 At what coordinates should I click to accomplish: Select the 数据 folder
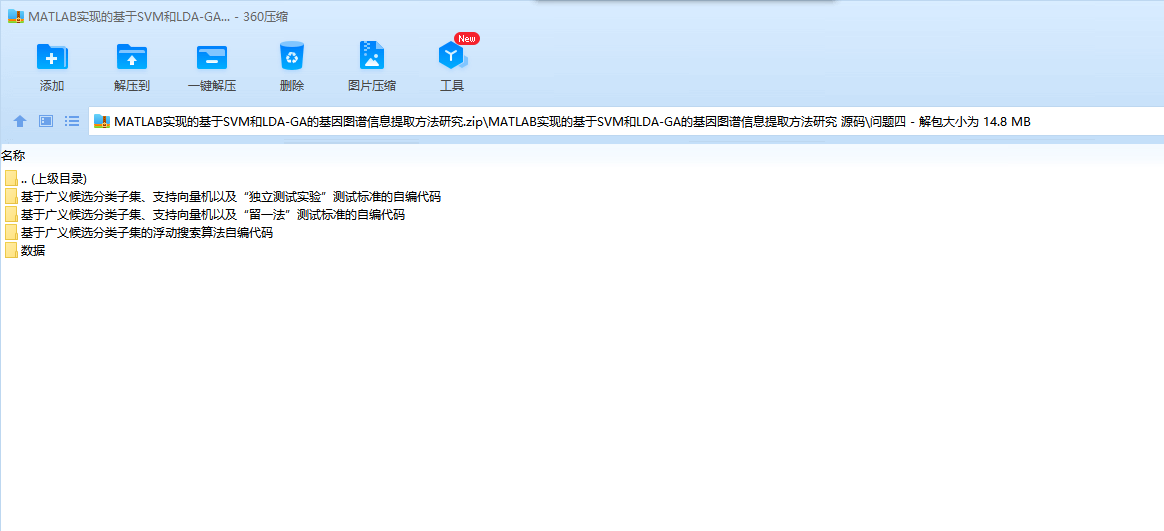24,250
